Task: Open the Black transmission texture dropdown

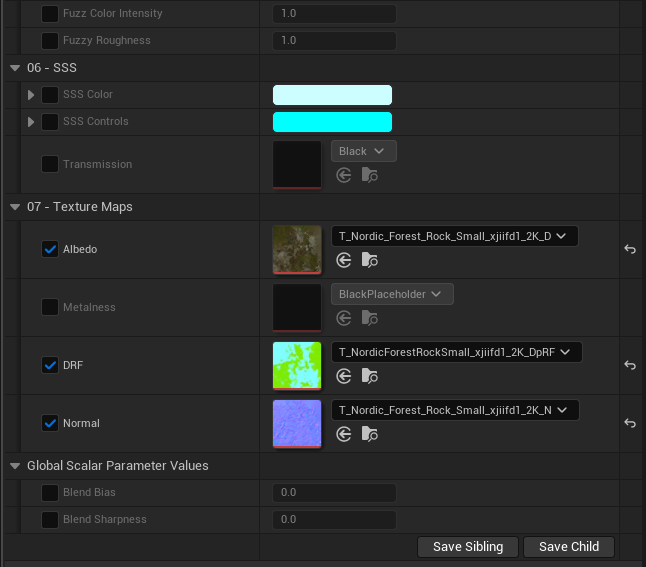Action: [x=364, y=151]
